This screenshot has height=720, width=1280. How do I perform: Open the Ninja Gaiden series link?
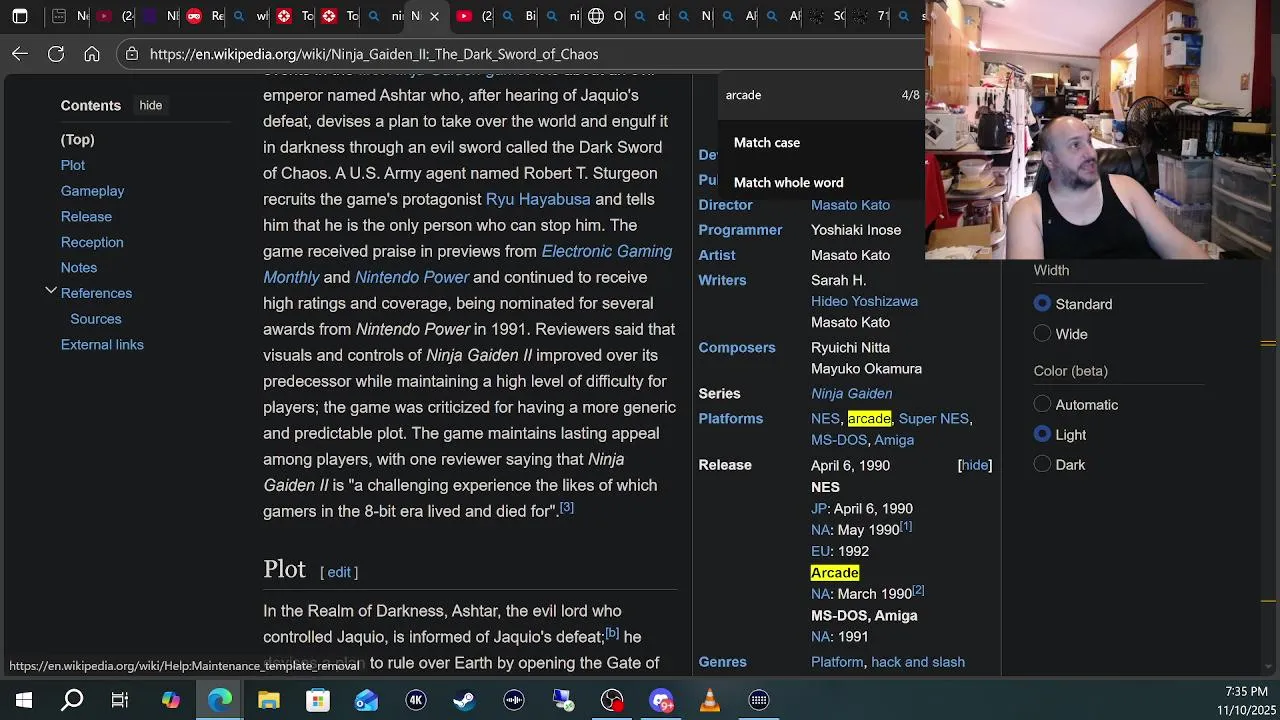pyautogui.click(x=851, y=394)
